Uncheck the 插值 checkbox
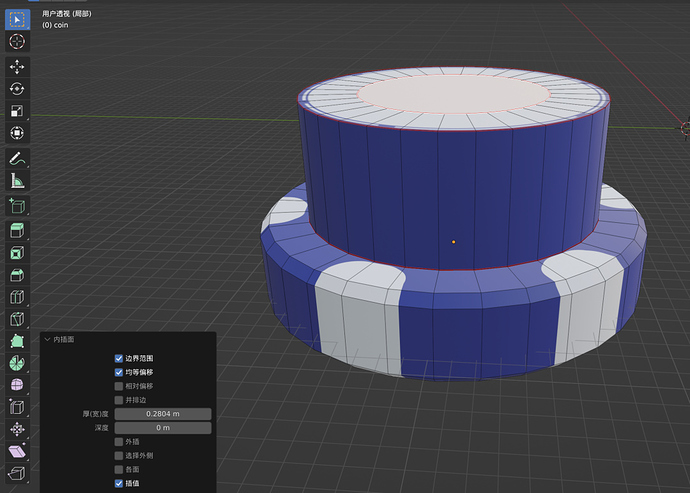Image resolution: width=690 pixels, height=493 pixels. pyautogui.click(x=119, y=483)
